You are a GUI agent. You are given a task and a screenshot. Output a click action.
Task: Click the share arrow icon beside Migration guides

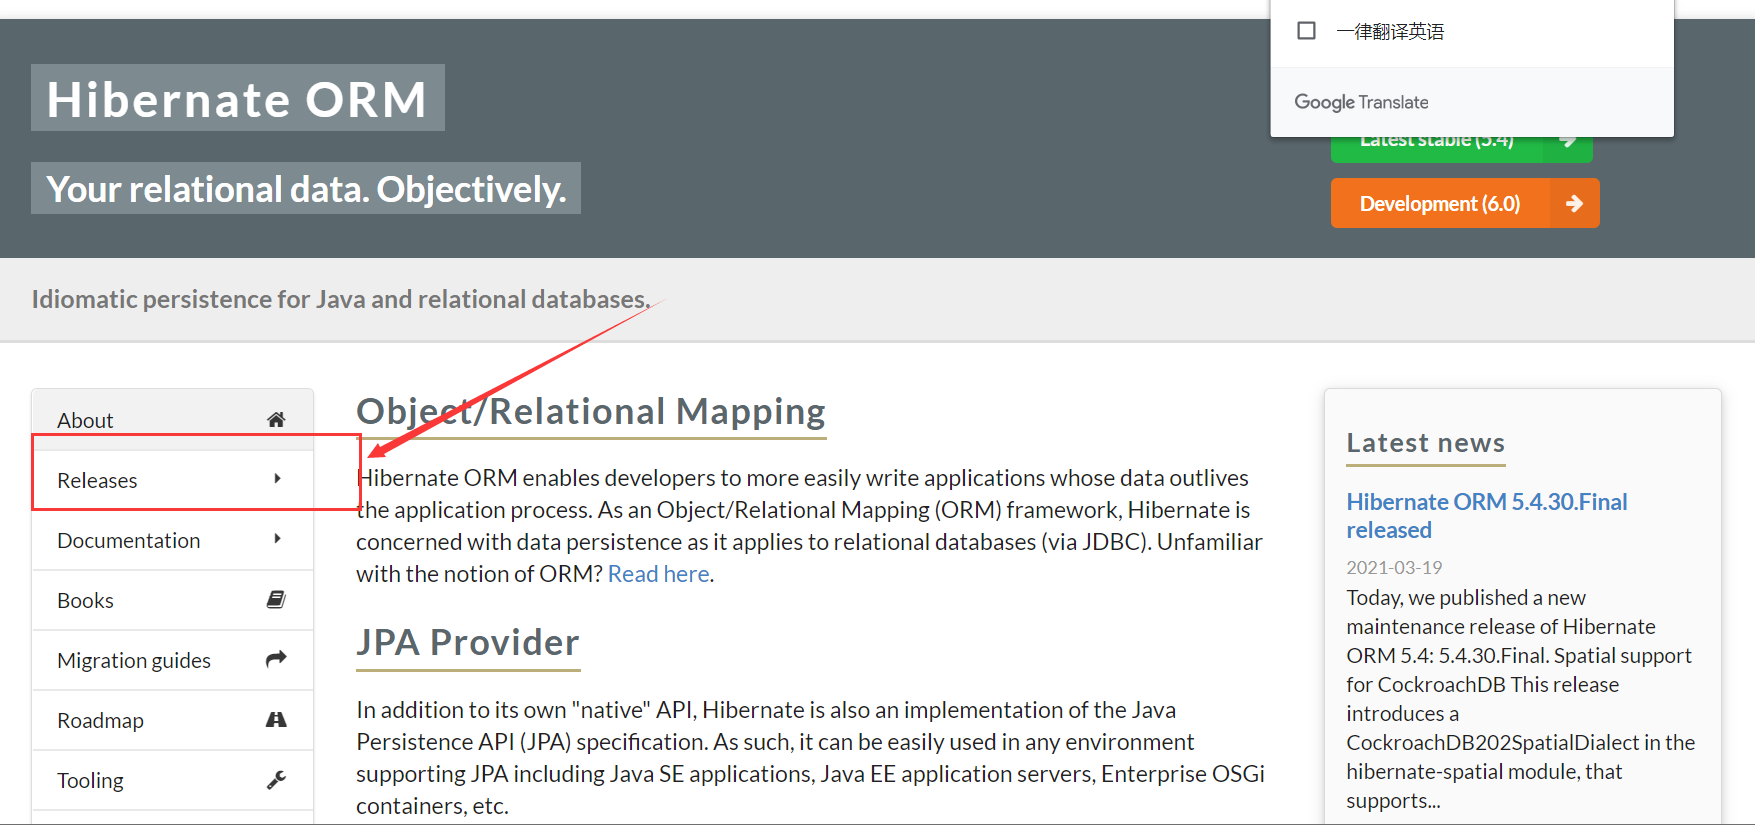point(276,659)
